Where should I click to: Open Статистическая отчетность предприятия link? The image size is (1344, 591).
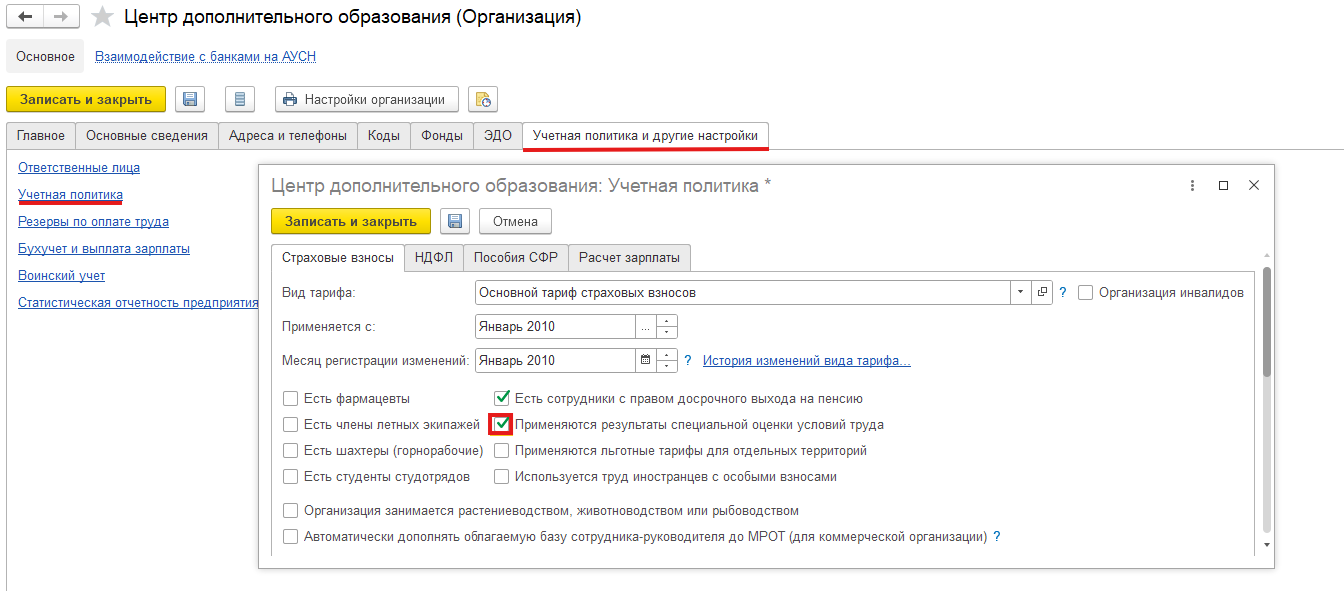click(138, 302)
